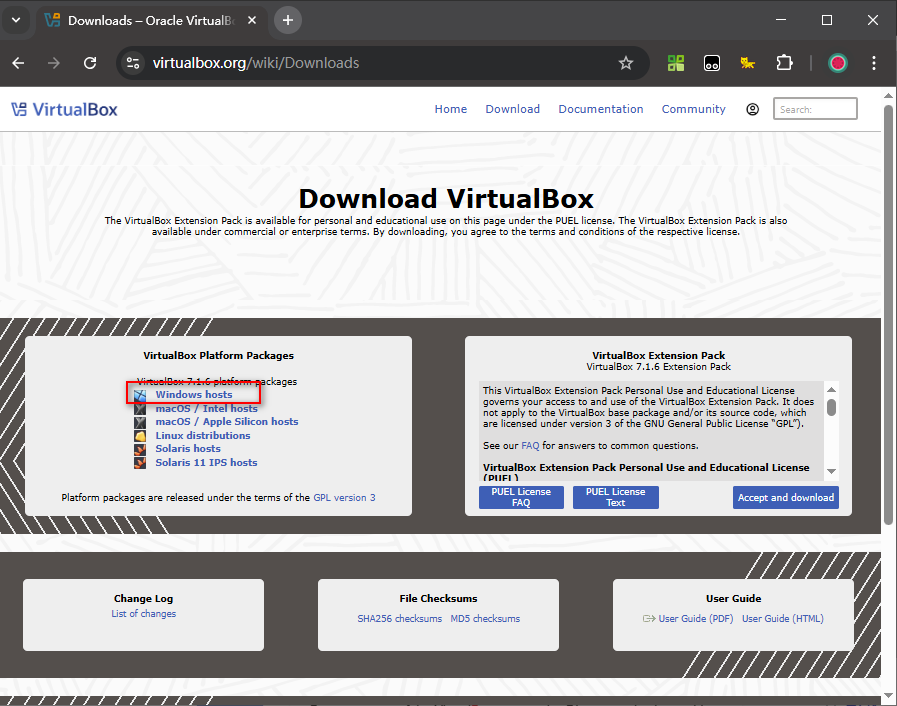Open site information icon in address bar
Image resolution: width=897 pixels, height=706 pixels.
133,63
